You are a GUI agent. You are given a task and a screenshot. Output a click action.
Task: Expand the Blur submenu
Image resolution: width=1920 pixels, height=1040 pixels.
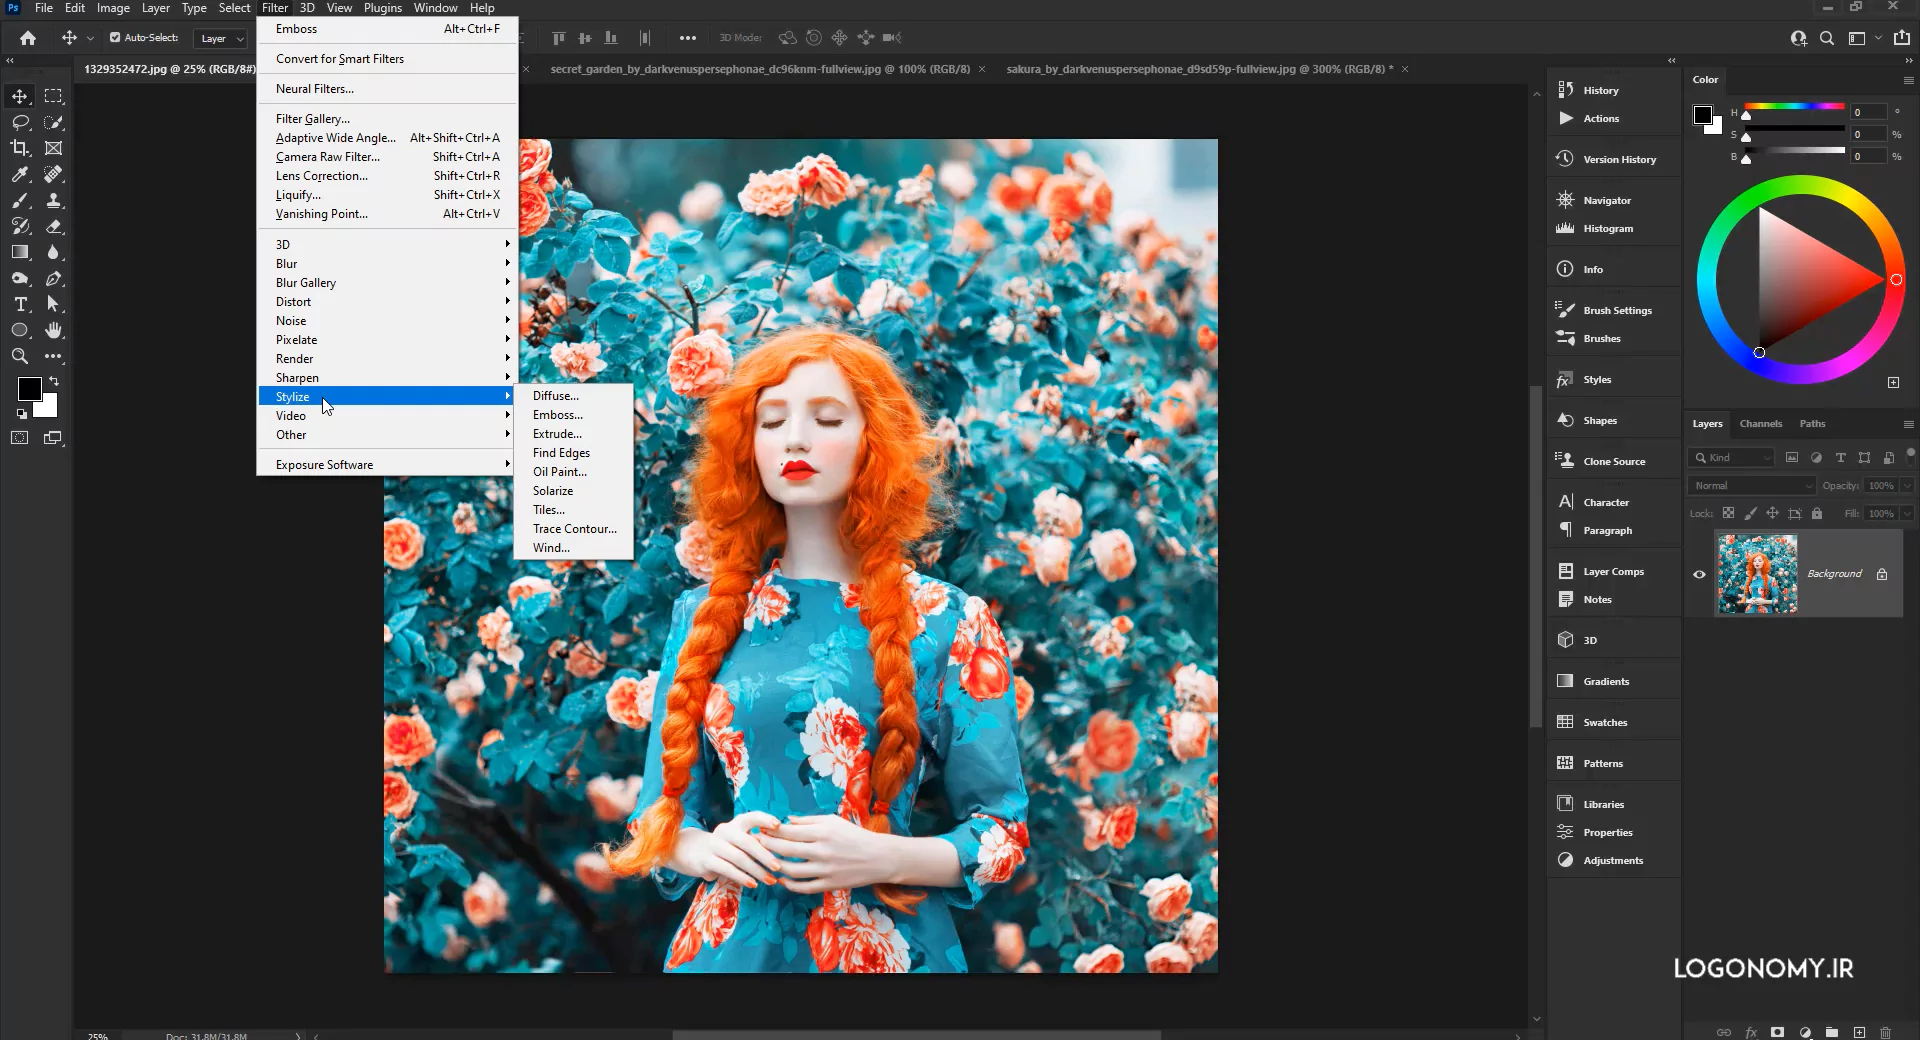click(388, 264)
